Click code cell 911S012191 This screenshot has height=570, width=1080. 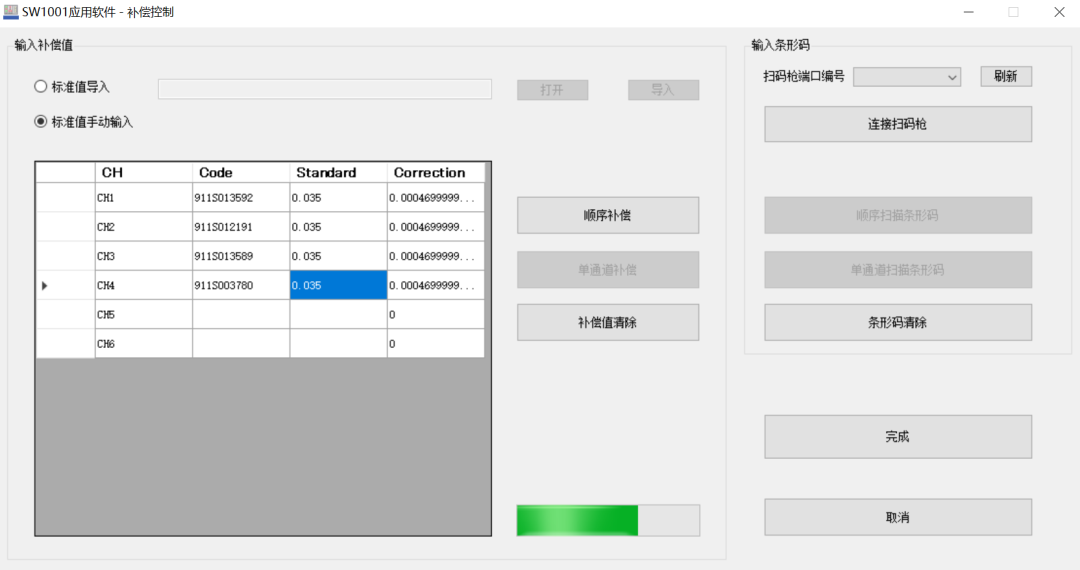[241, 226]
